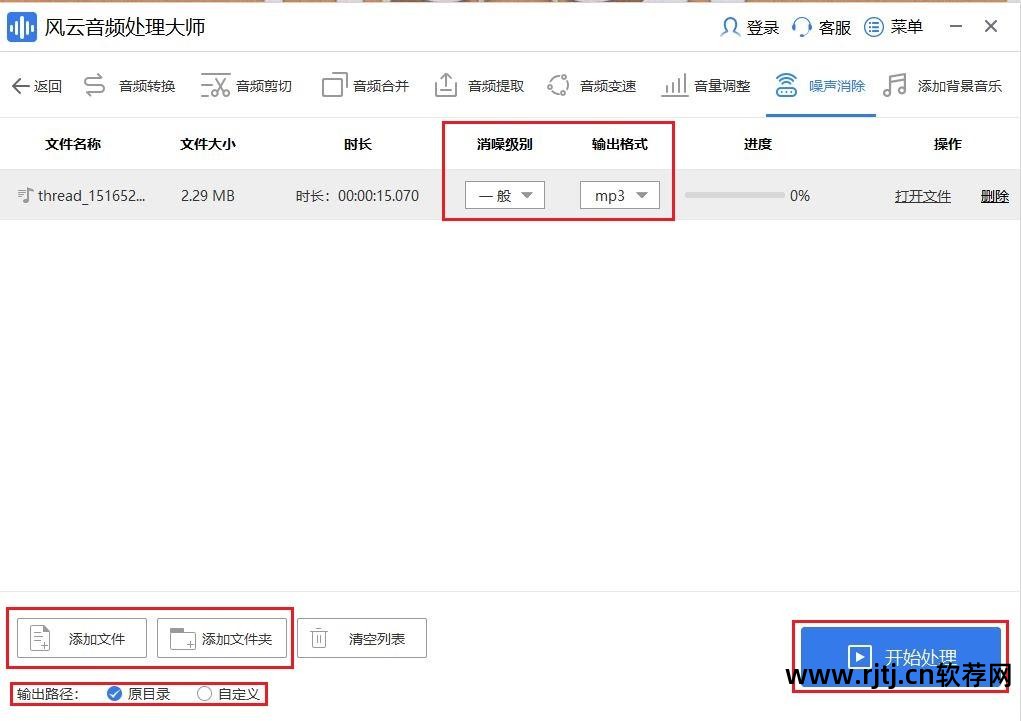This screenshot has height=721, width=1021.
Task: Switch to 音频剪切 tab
Action: tap(264, 86)
